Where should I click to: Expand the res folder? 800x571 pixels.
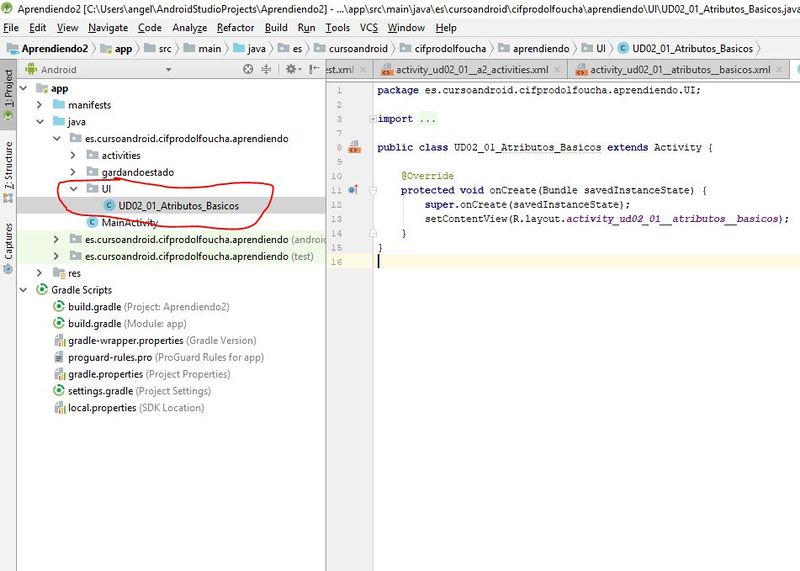coord(39,273)
